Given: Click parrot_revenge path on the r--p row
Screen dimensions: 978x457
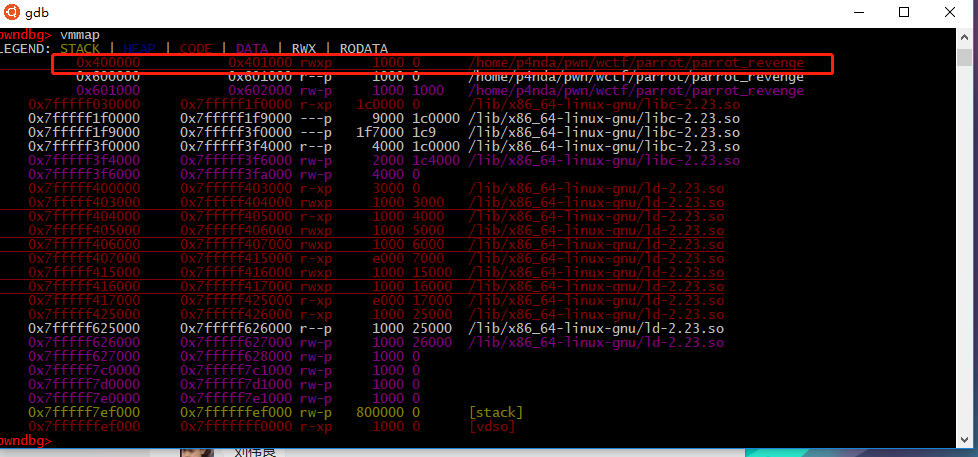Looking at the screenshot, I should pyautogui.click(x=636, y=77).
